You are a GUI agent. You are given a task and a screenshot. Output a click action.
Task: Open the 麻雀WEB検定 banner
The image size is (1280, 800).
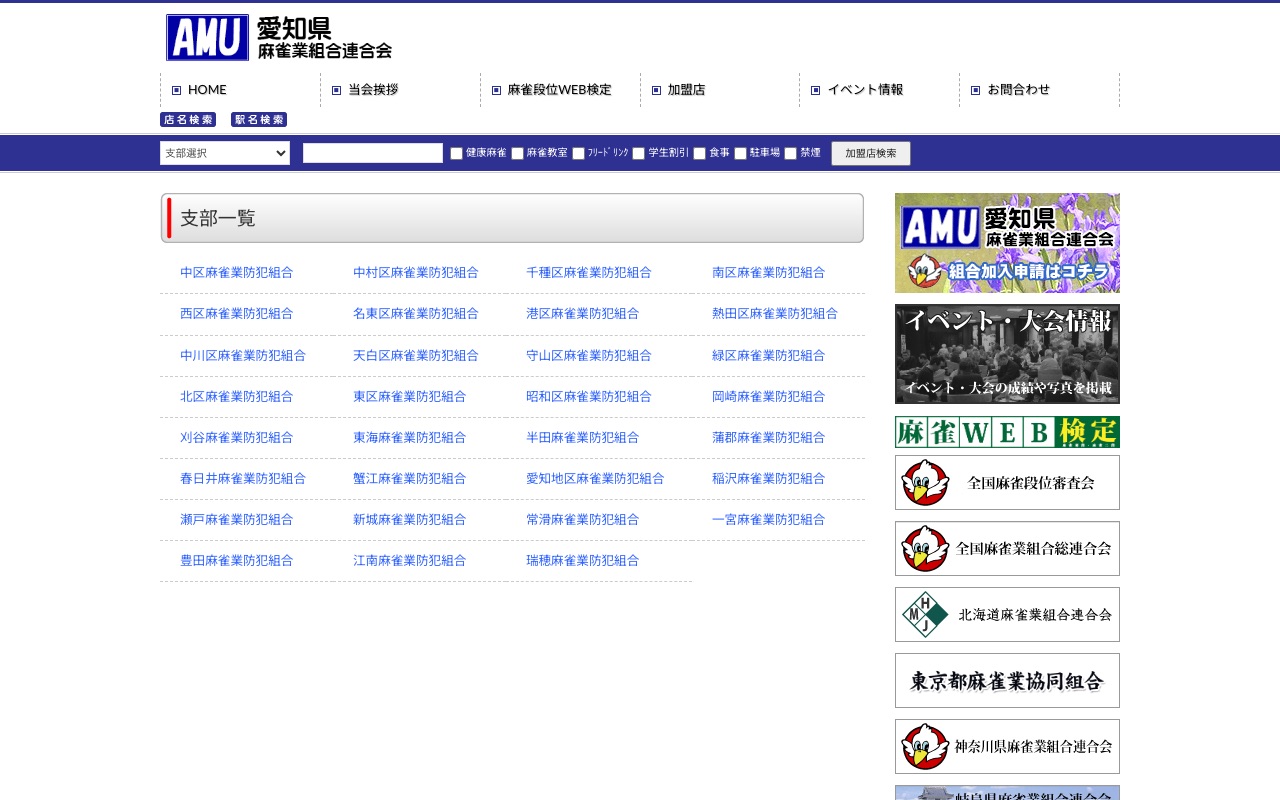point(1007,433)
